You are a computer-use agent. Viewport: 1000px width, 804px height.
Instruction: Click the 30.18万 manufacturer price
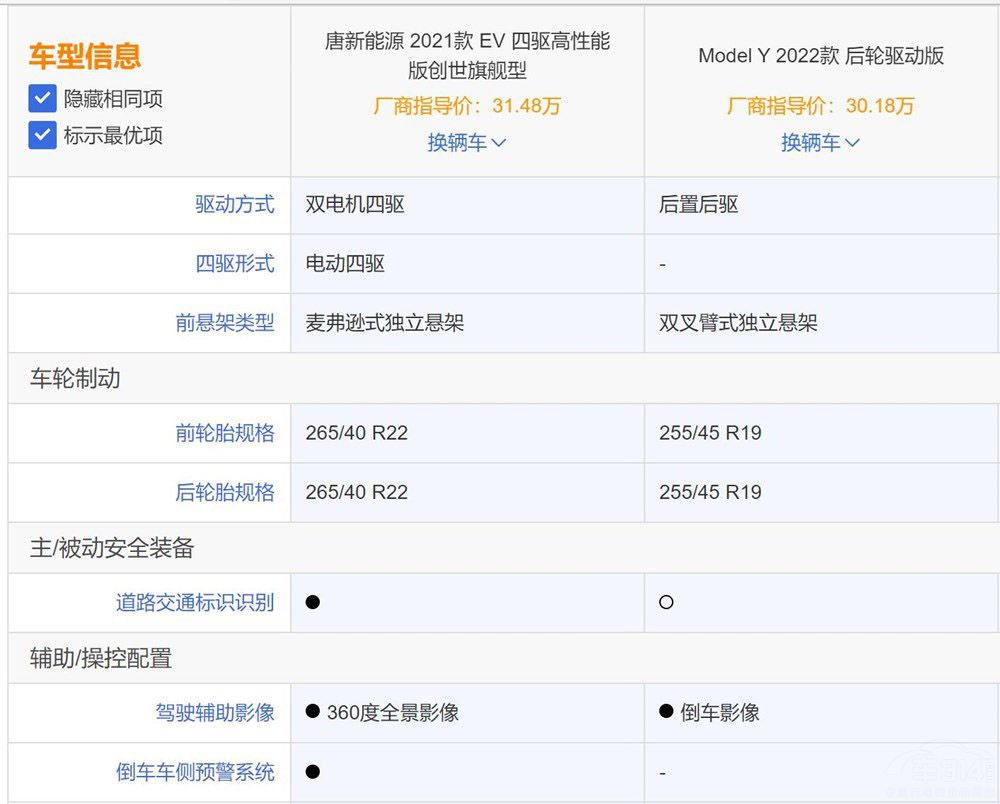click(x=880, y=106)
